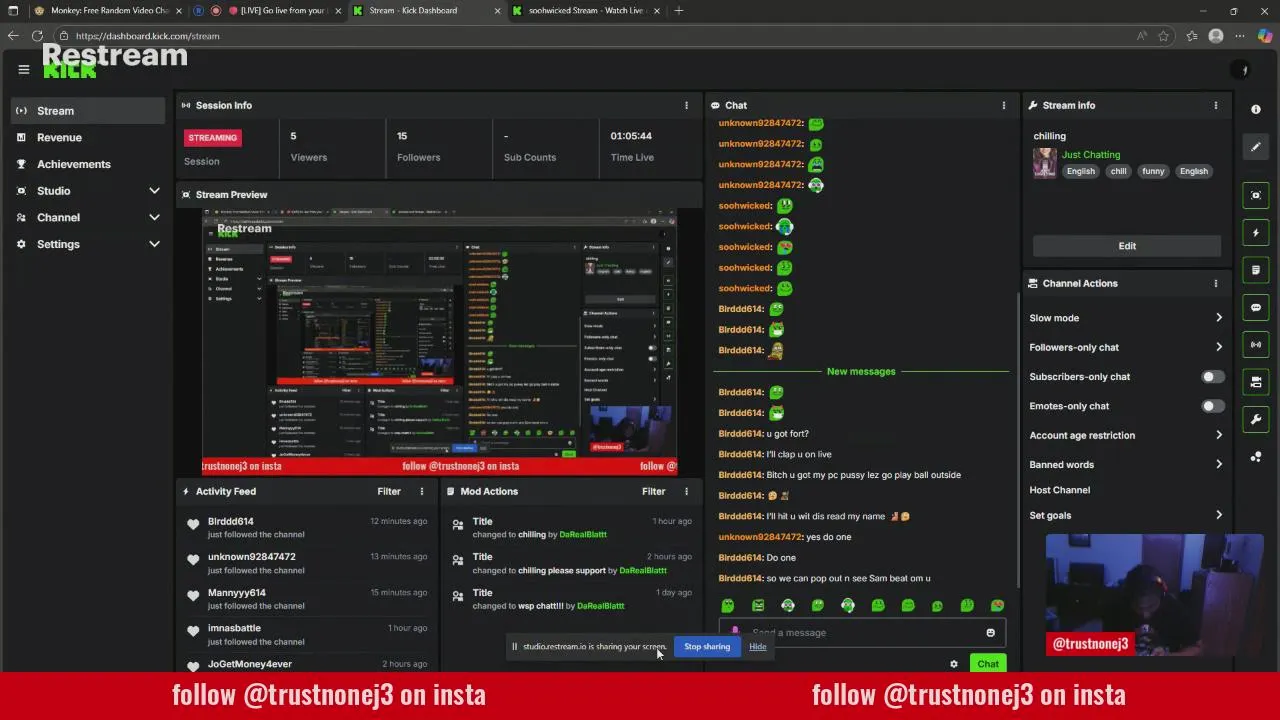Image resolution: width=1280 pixels, height=720 pixels.
Task: Click the Stream Preview video thumbnail
Action: 440,340
